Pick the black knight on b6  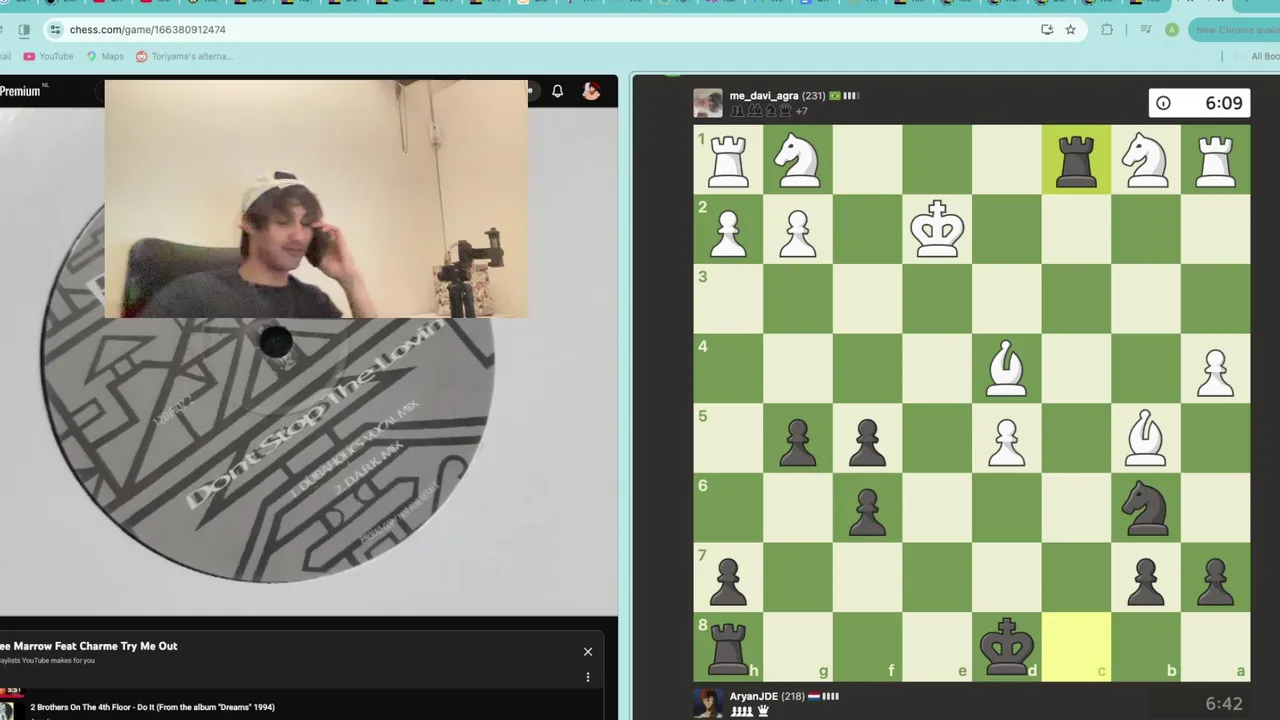tap(1146, 507)
